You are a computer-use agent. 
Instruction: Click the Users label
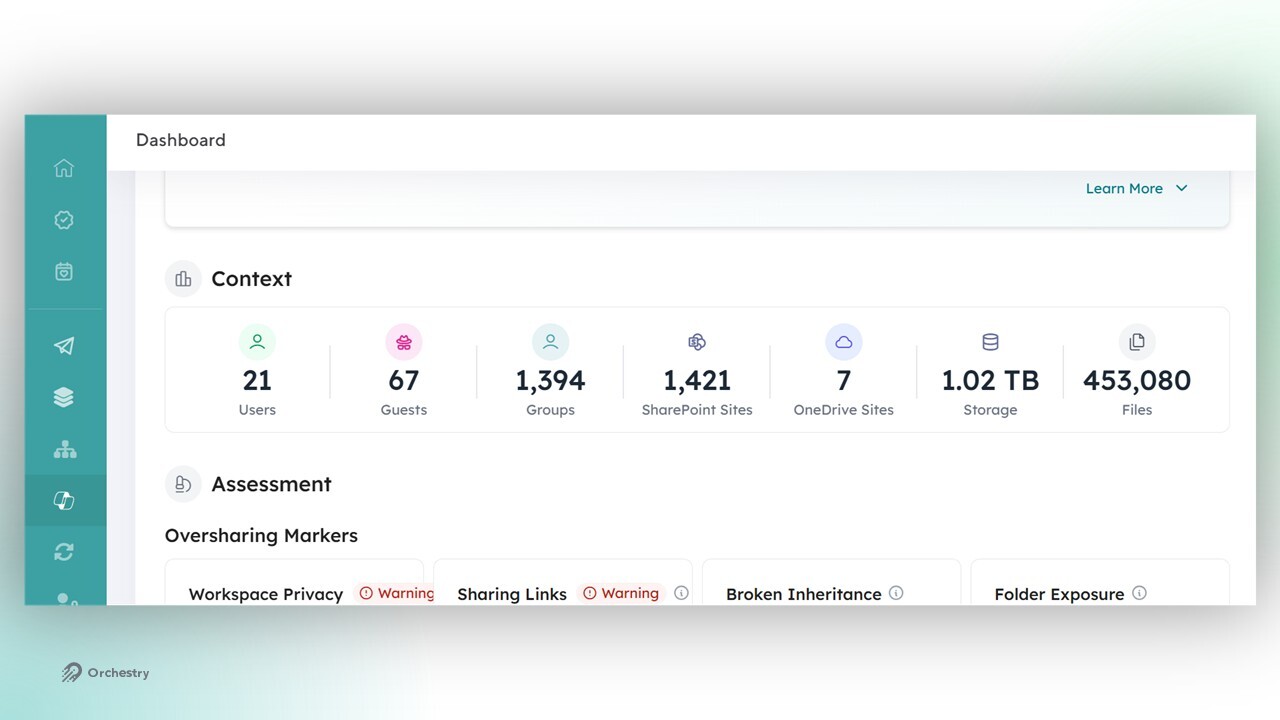(x=257, y=410)
